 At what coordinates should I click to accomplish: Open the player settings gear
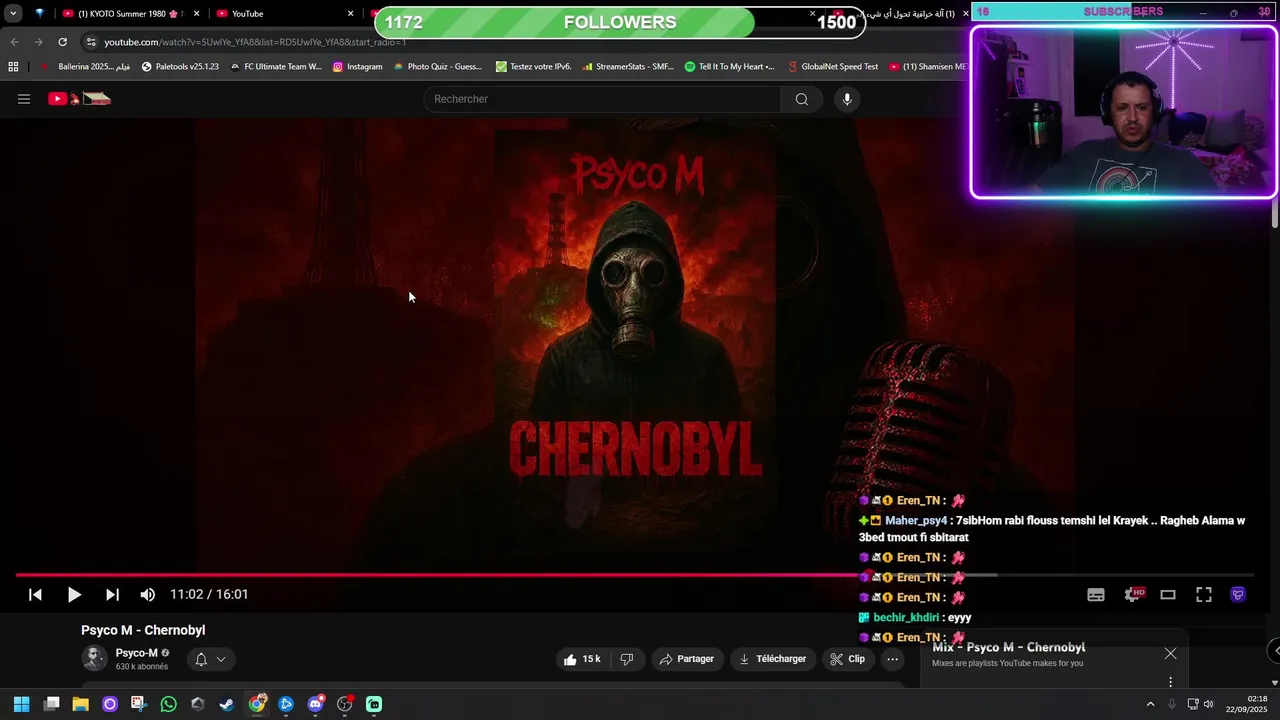pyautogui.click(x=1132, y=594)
